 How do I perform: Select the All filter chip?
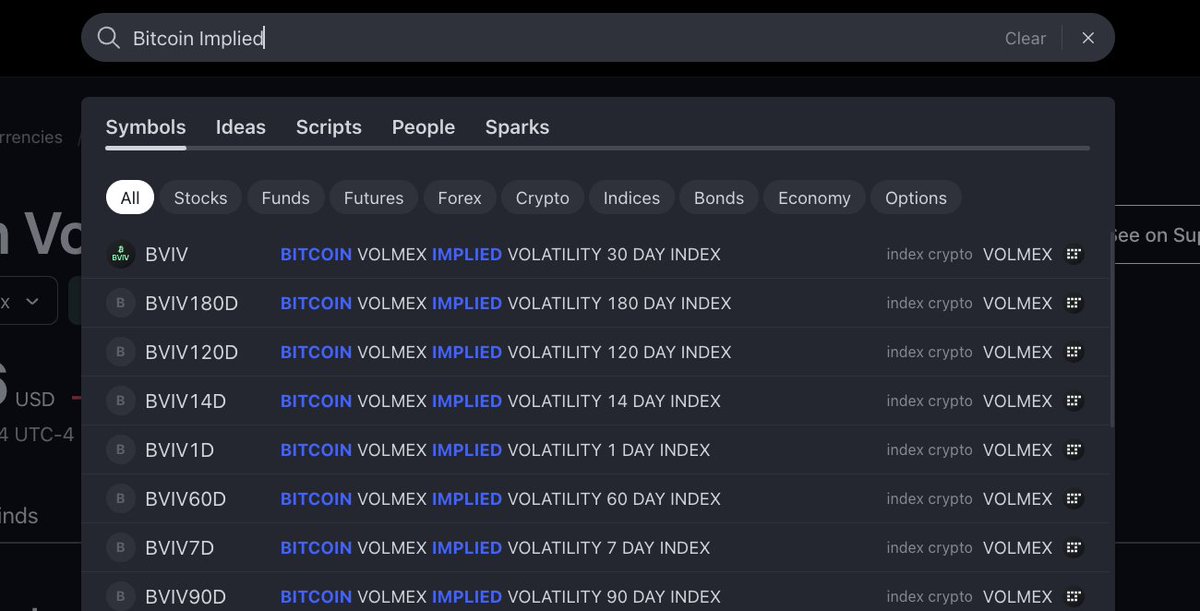tap(130, 198)
